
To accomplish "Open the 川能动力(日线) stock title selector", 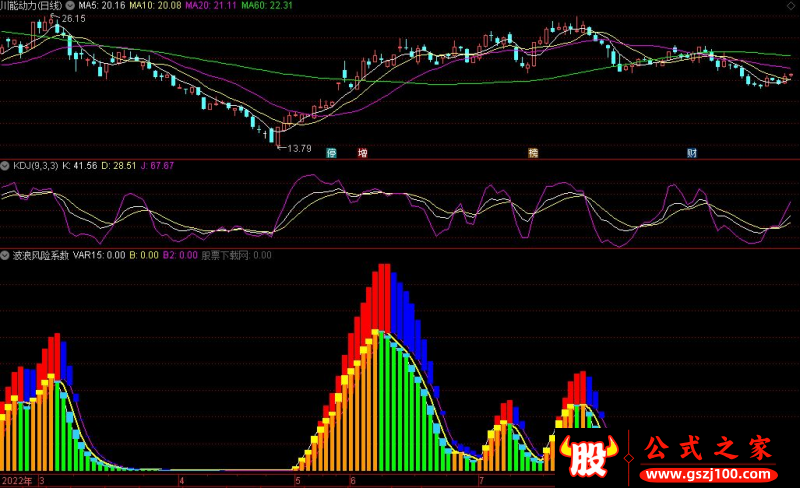I will (x=30, y=5).
